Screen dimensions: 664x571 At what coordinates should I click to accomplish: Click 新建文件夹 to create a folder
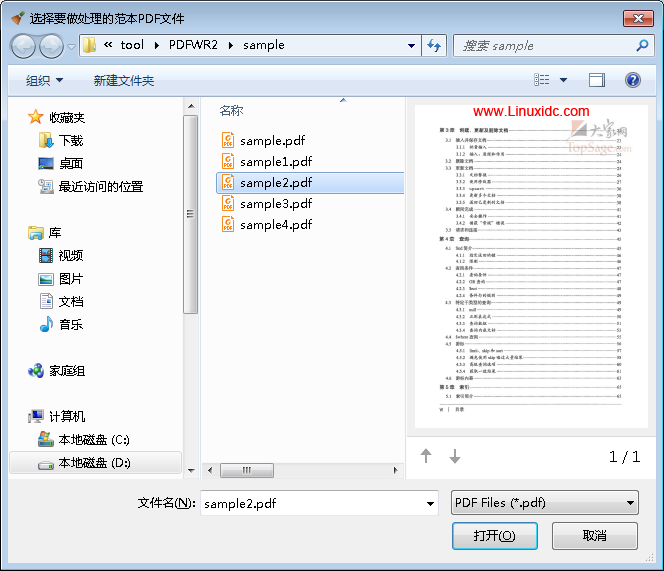[x=124, y=80]
